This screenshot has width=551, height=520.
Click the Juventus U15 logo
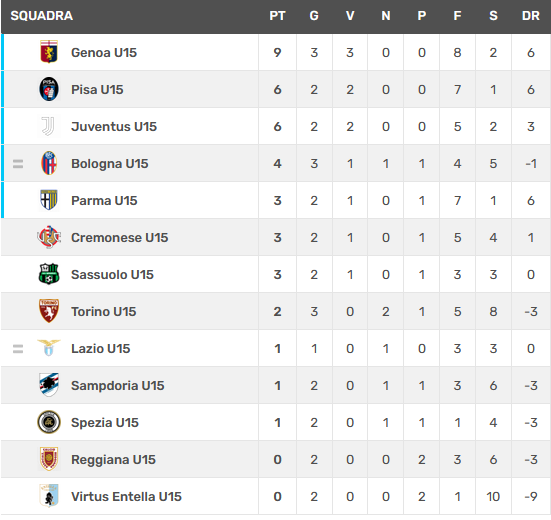48,126
